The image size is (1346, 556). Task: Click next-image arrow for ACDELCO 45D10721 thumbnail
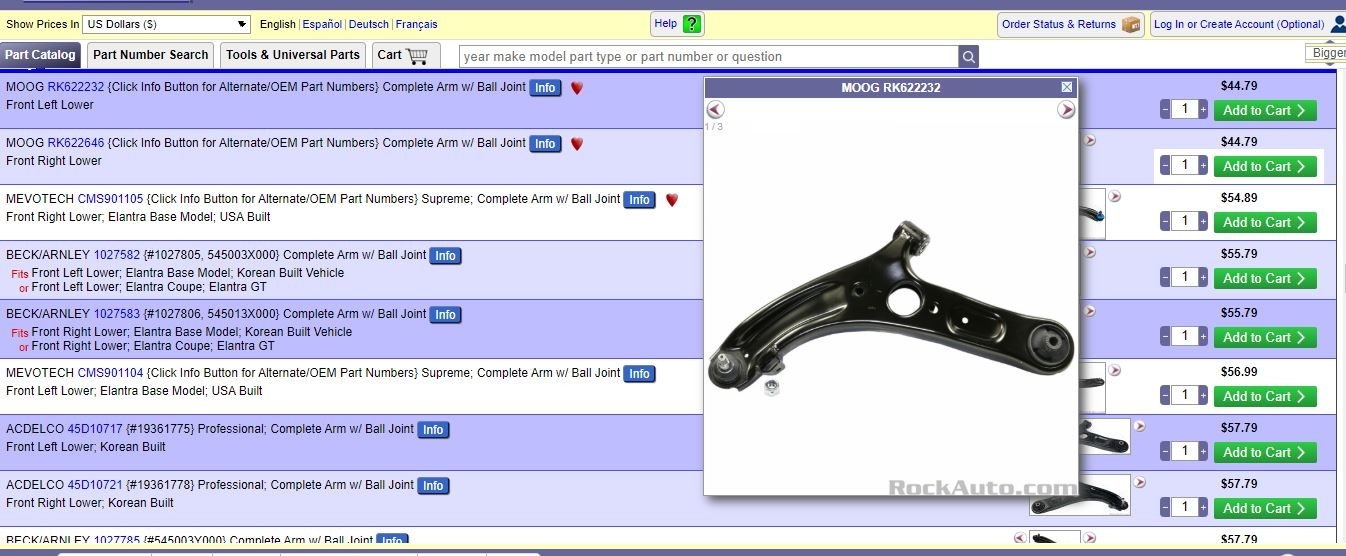[1139, 483]
